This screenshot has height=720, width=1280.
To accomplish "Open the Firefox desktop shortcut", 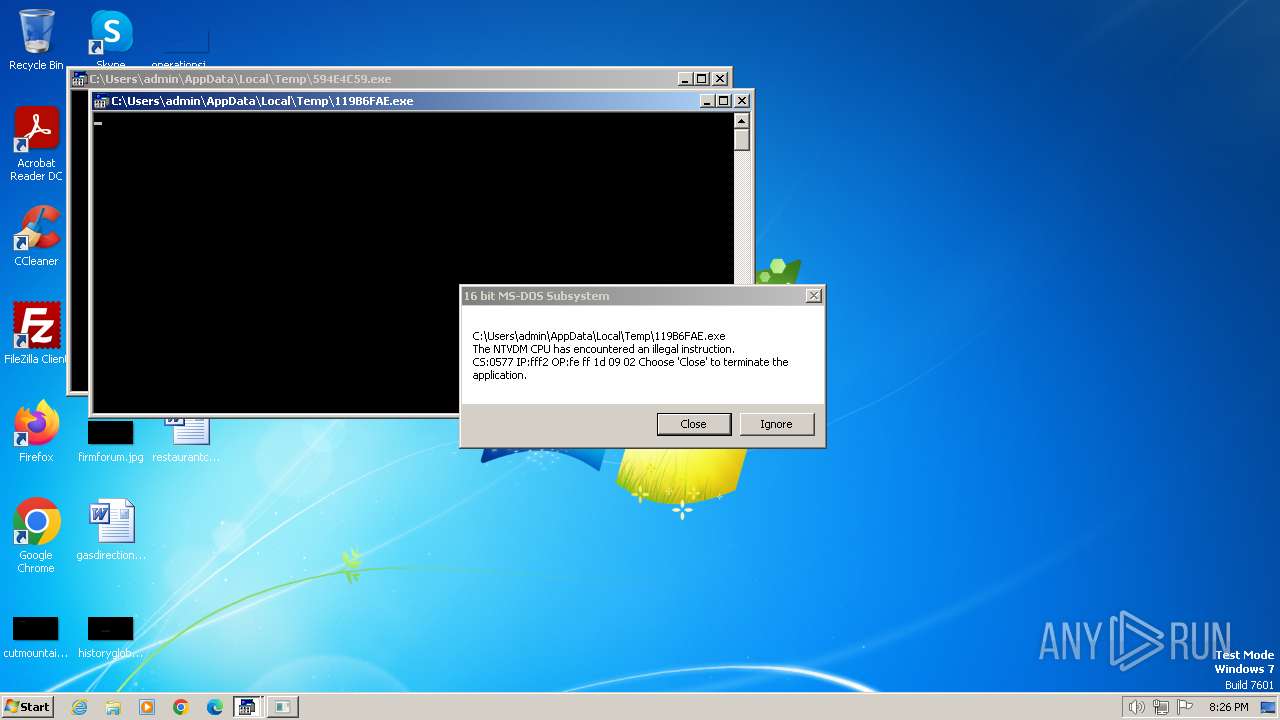I will [x=36, y=432].
